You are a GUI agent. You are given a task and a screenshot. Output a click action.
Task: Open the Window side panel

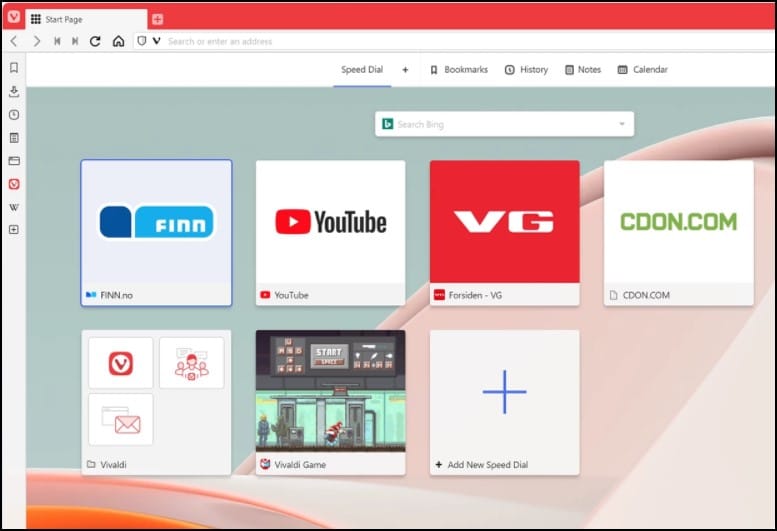click(x=14, y=161)
